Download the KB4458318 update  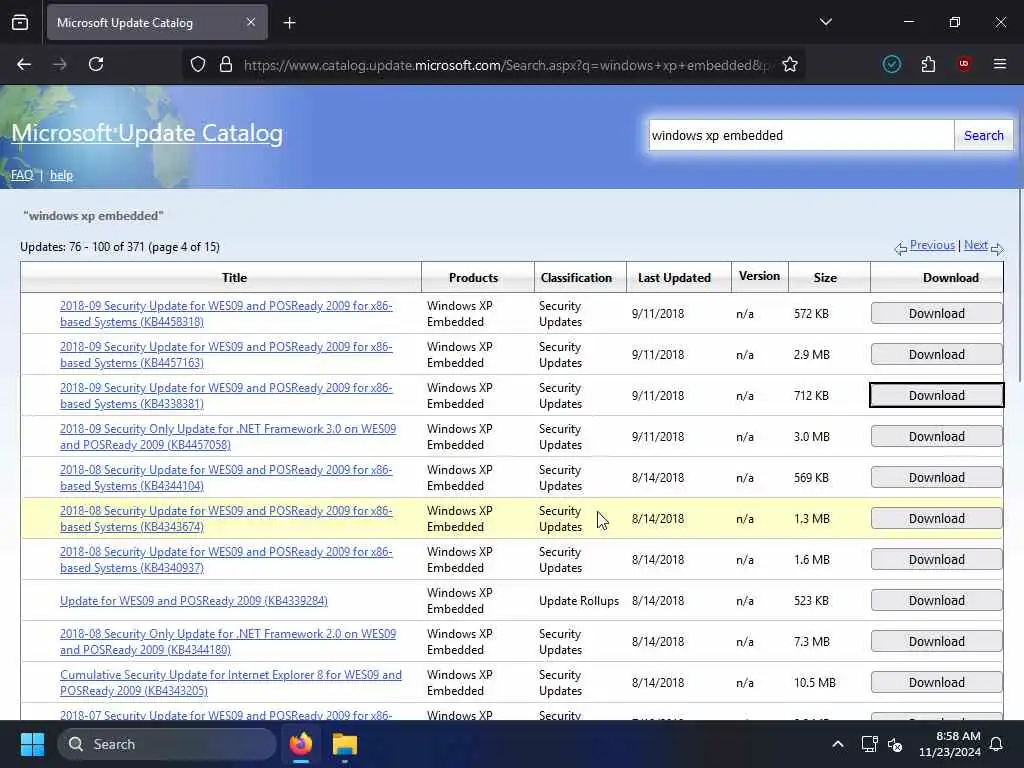point(936,313)
